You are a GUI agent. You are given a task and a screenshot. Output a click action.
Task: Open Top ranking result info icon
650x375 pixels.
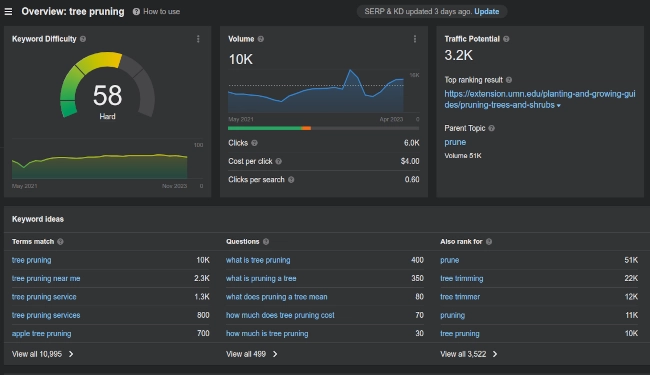pyautogui.click(x=509, y=80)
